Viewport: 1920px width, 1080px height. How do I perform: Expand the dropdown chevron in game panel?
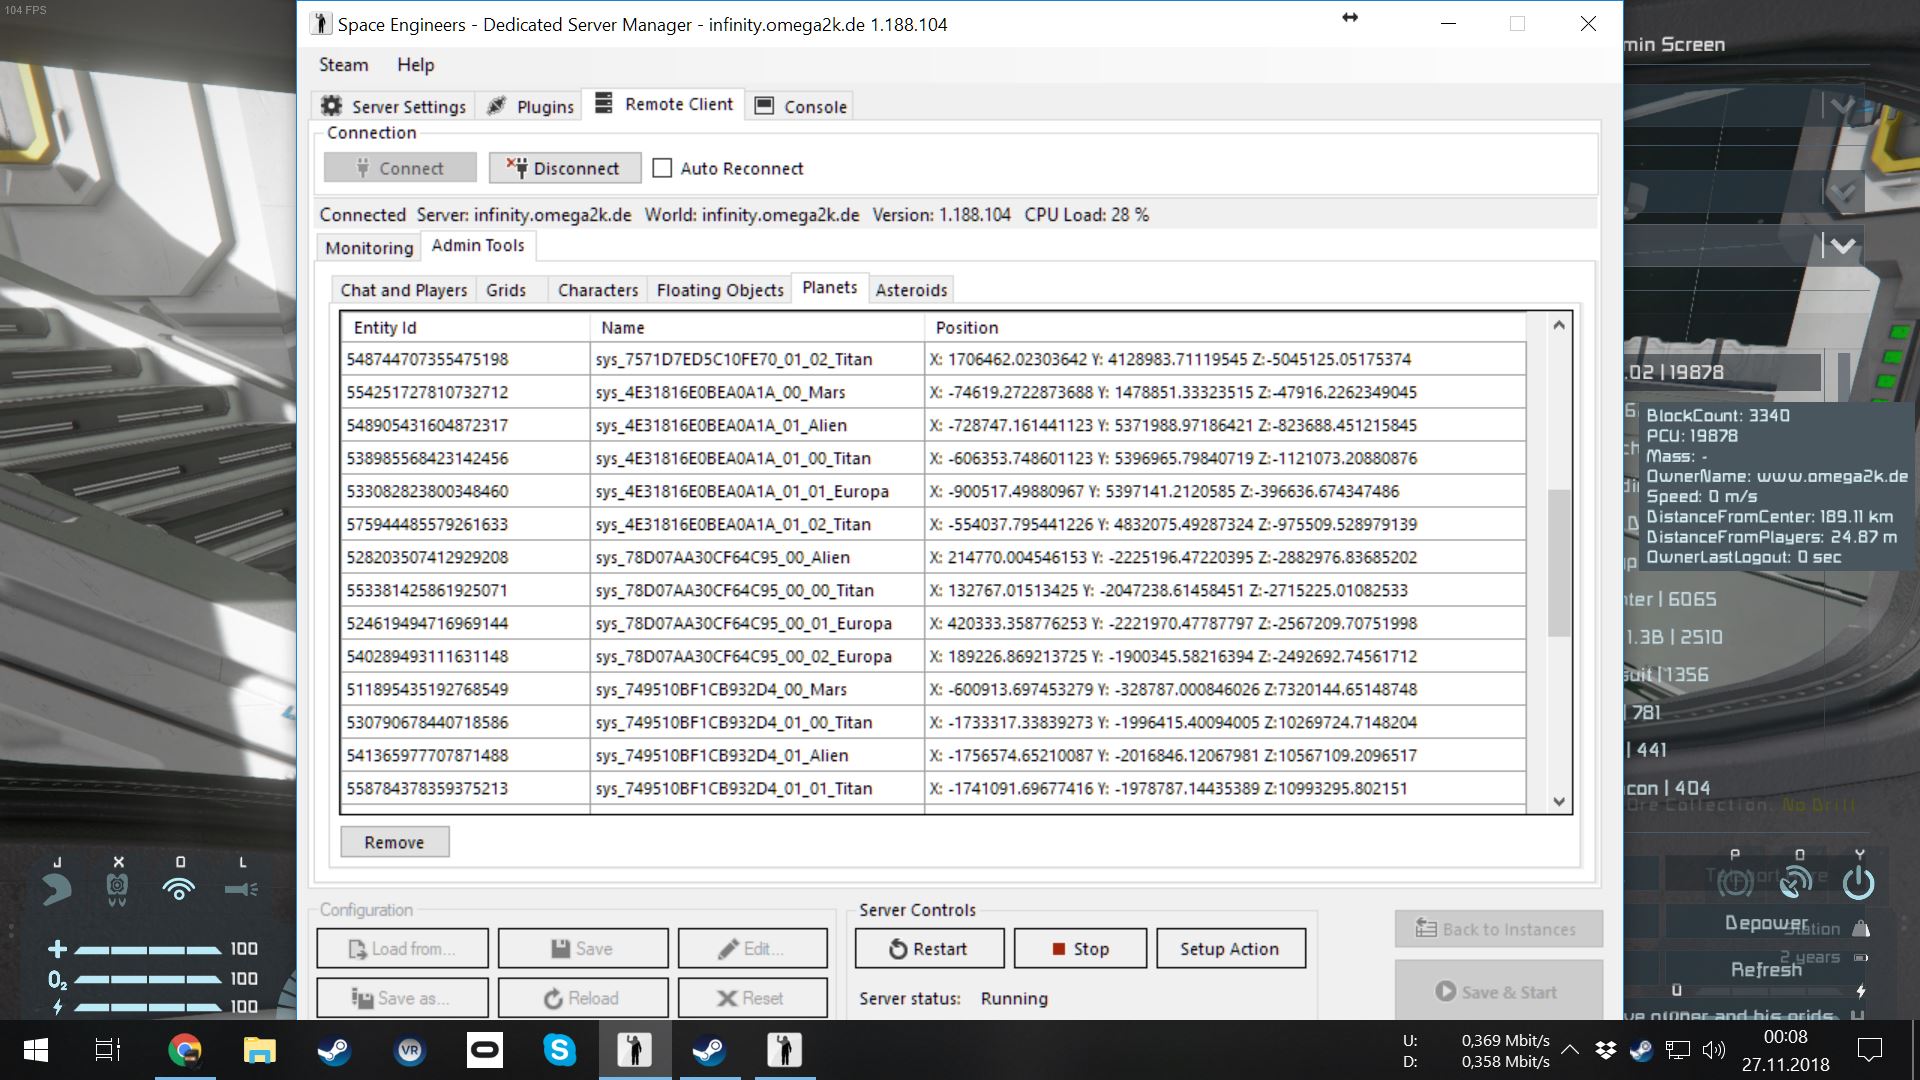1842,245
